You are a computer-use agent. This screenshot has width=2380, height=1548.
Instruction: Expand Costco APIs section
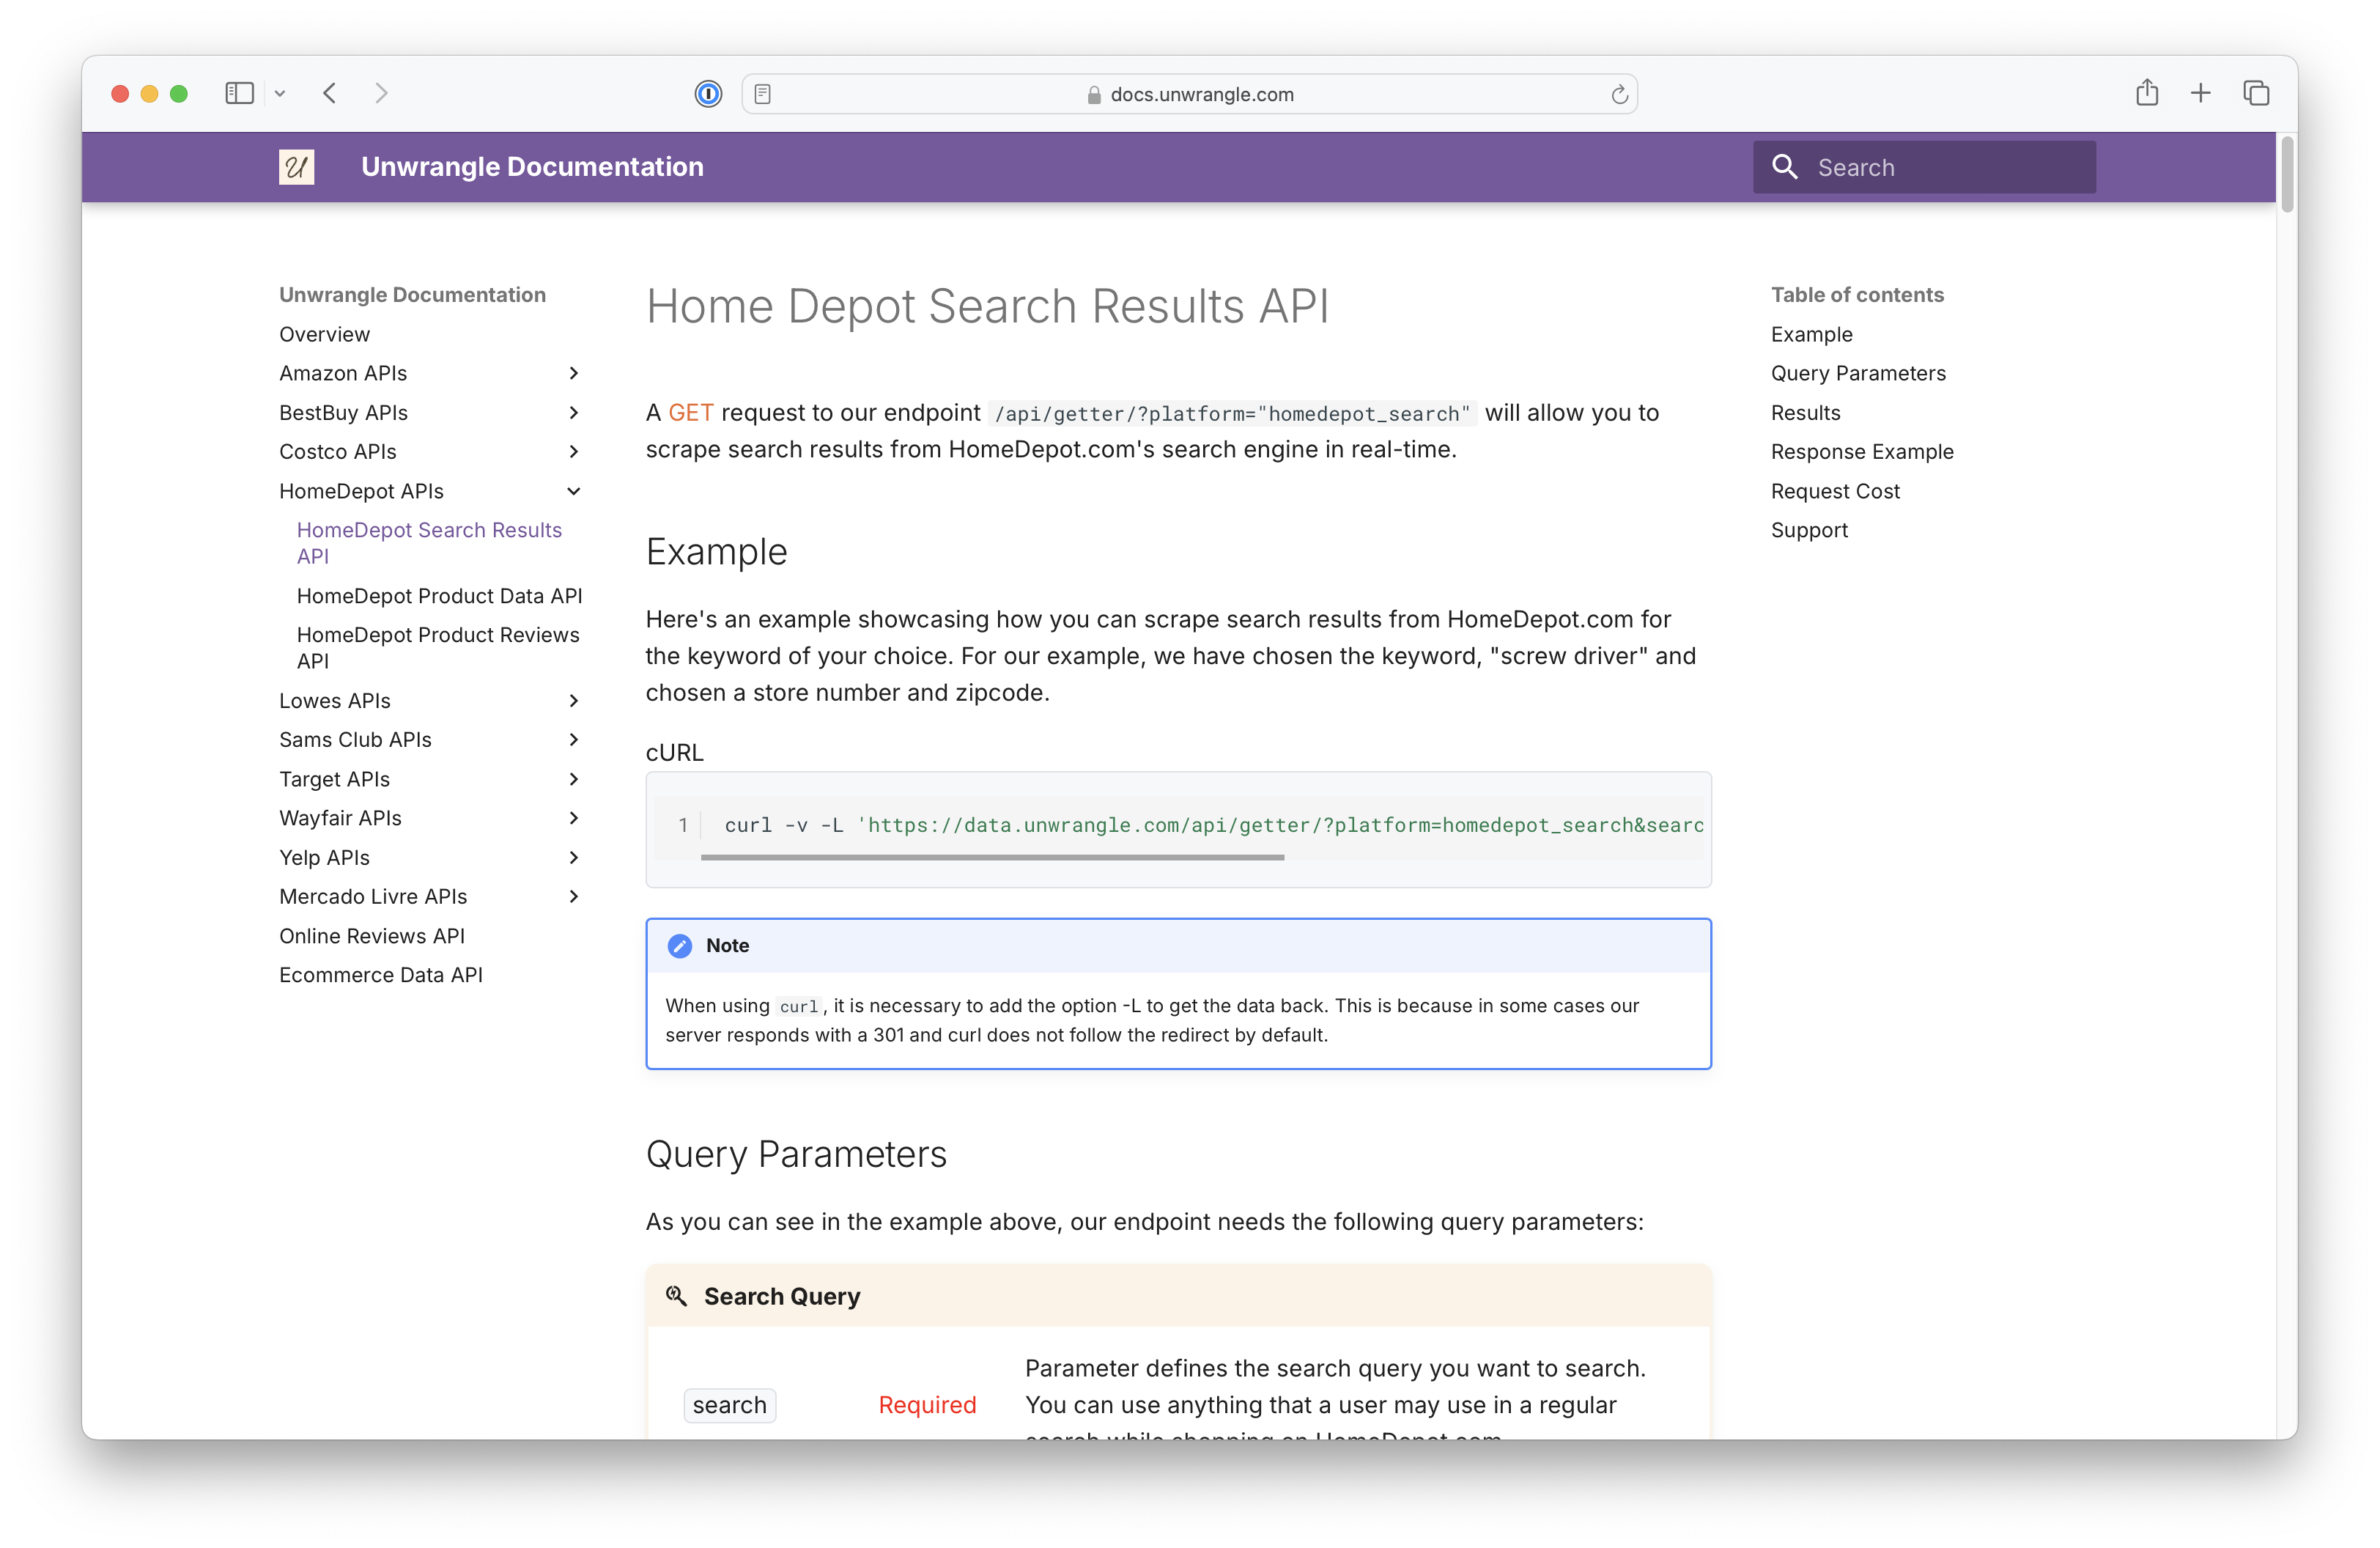[574, 452]
